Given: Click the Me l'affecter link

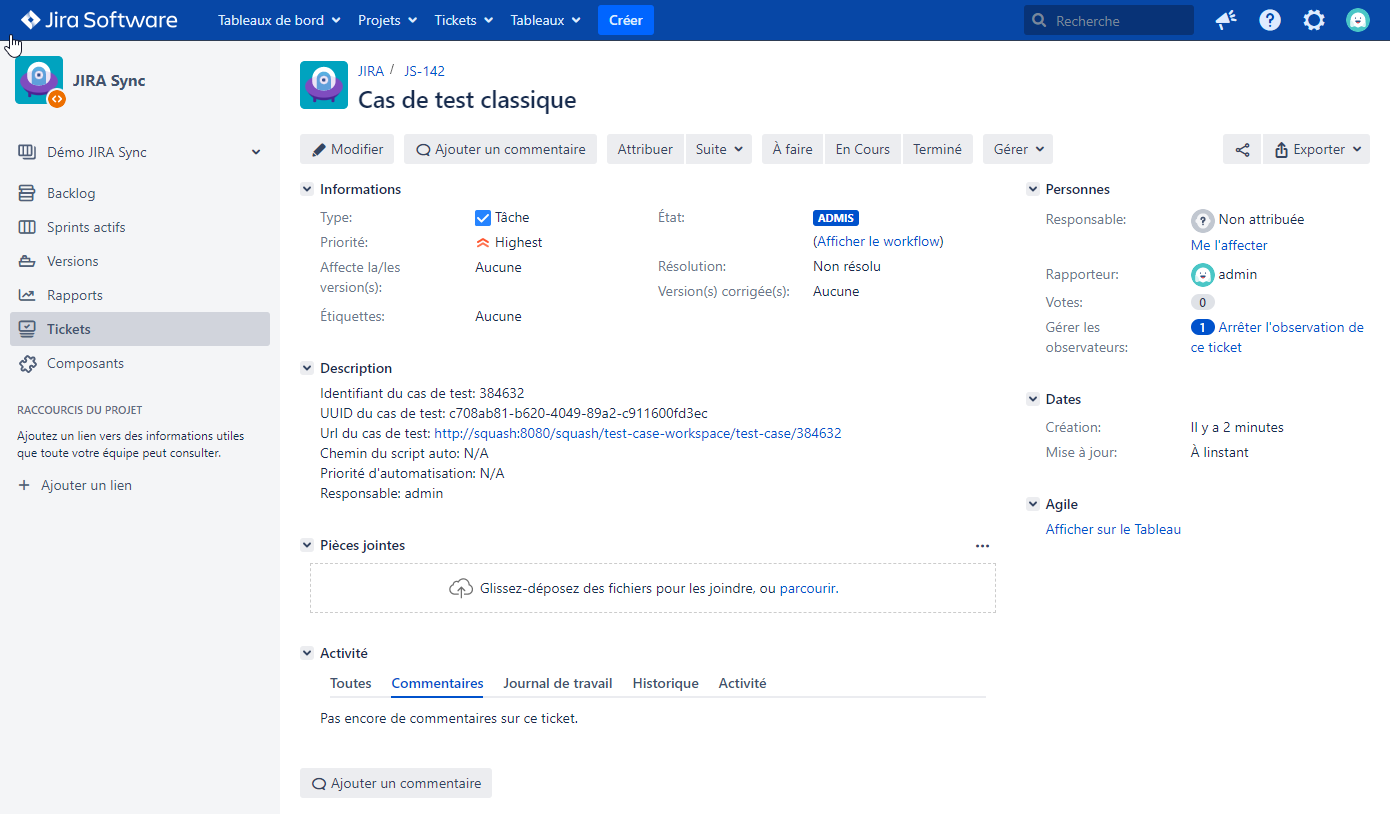Looking at the screenshot, I should (x=1228, y=244).
